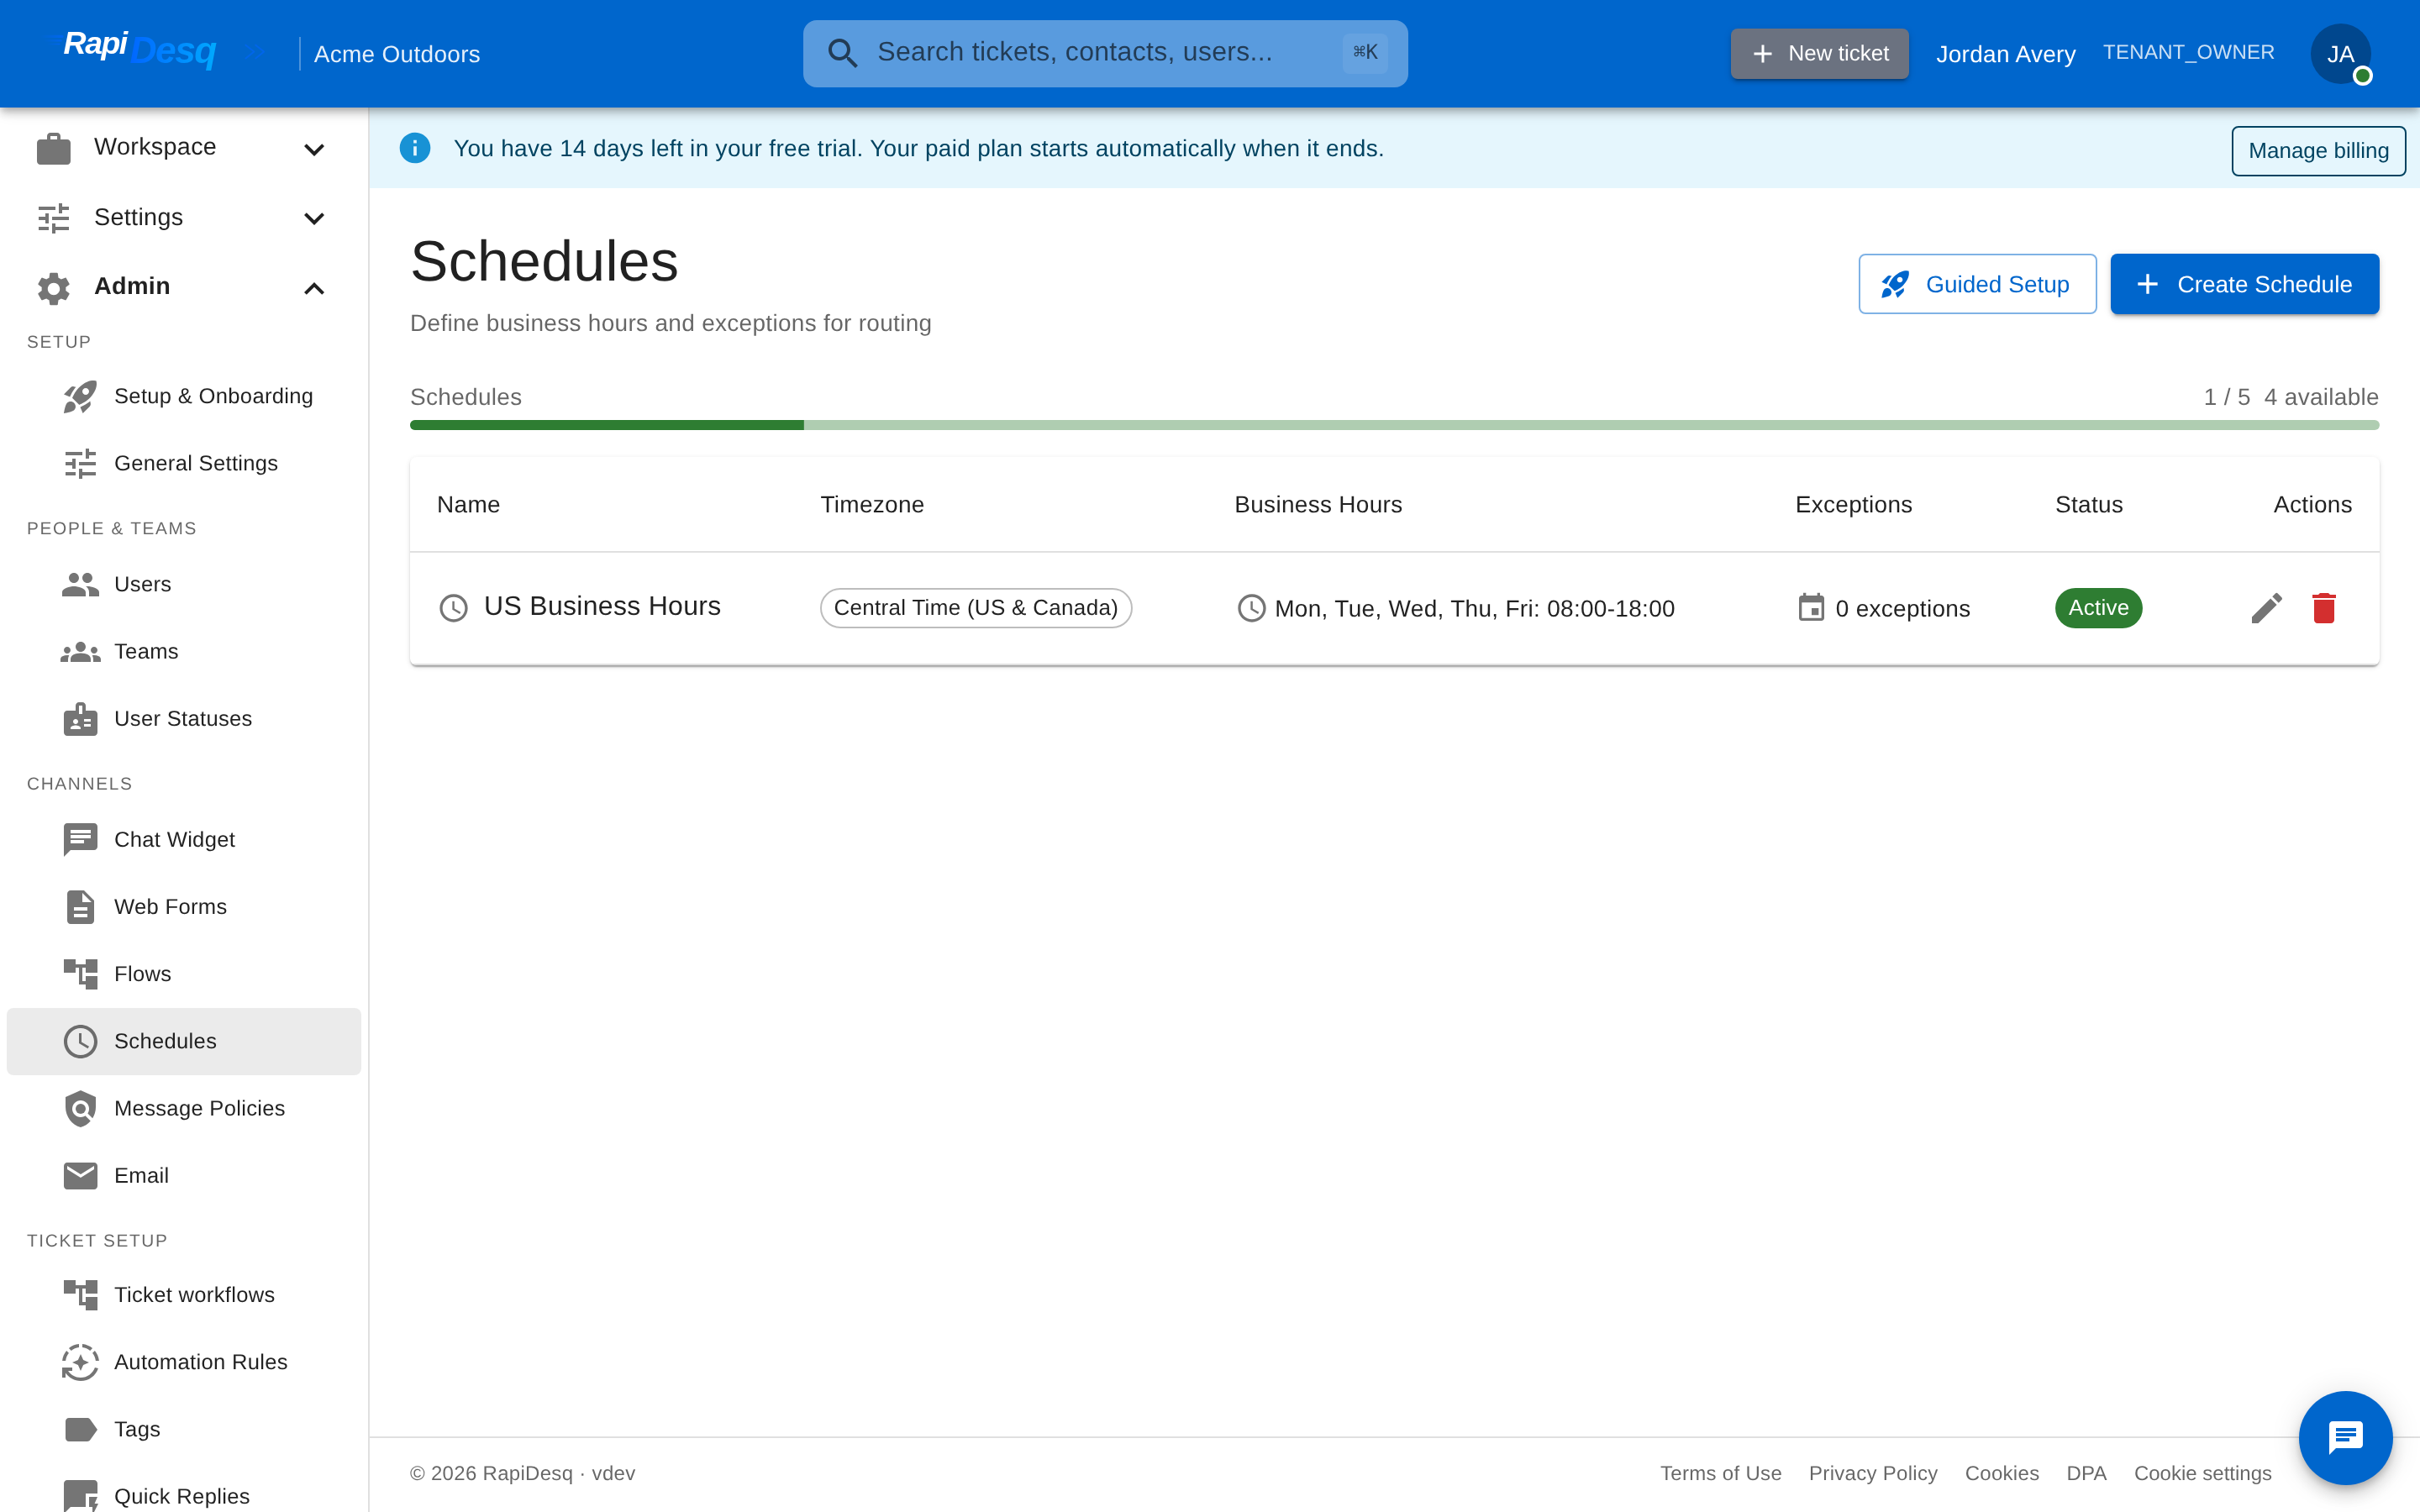Screen dimensions: 2420x1512
Task: Open the chat bubble launcher
Action: tap(2345, 1437)
